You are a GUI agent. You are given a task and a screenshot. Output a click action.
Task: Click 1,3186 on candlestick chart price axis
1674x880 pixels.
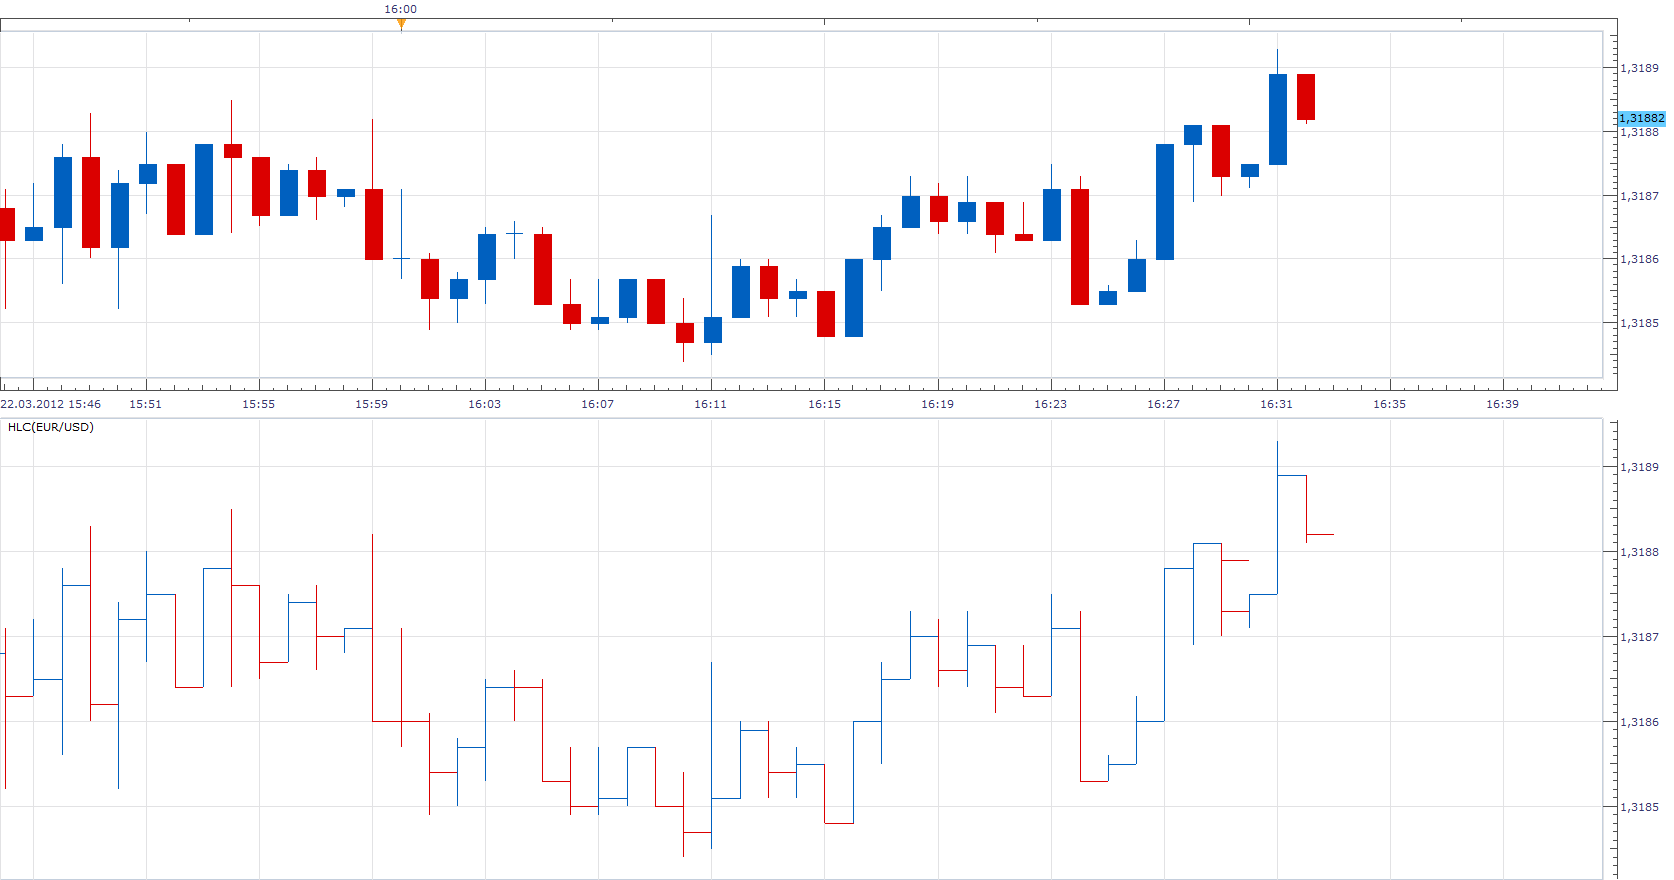click(1640, 259)
